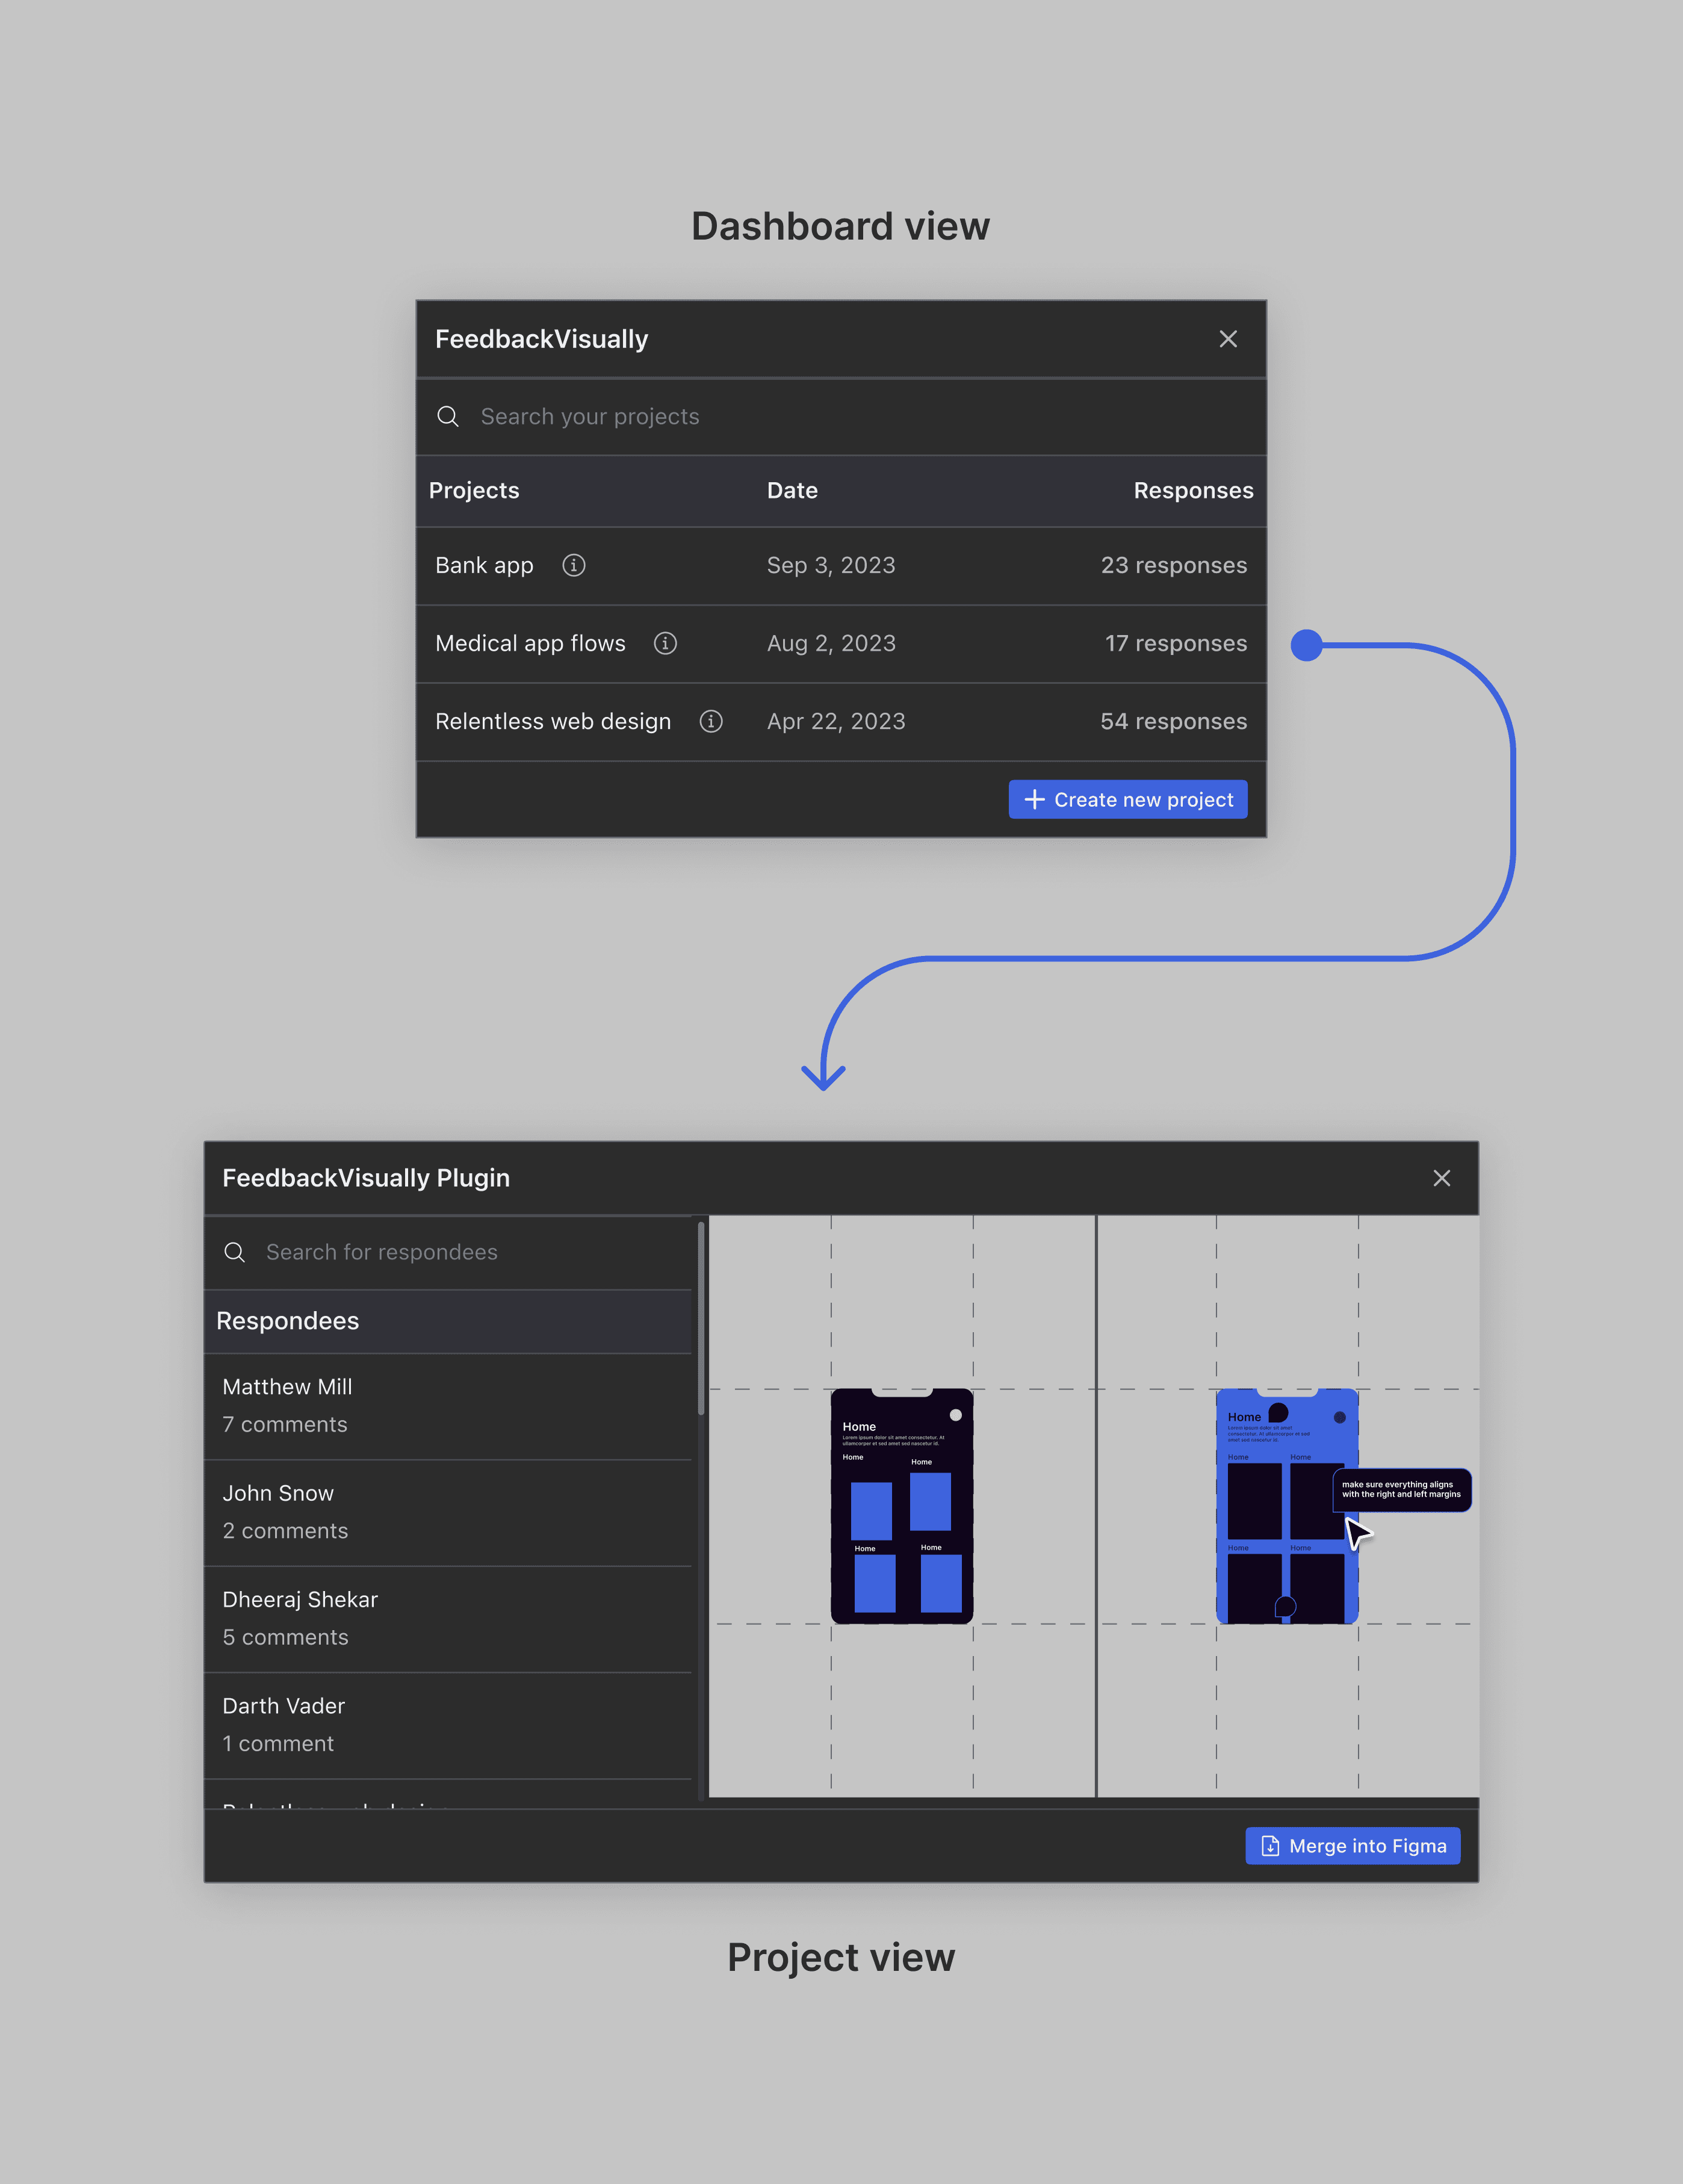Click the 5 comments label
Screen dimensions: 1683x2184
tap(285, 1637)
